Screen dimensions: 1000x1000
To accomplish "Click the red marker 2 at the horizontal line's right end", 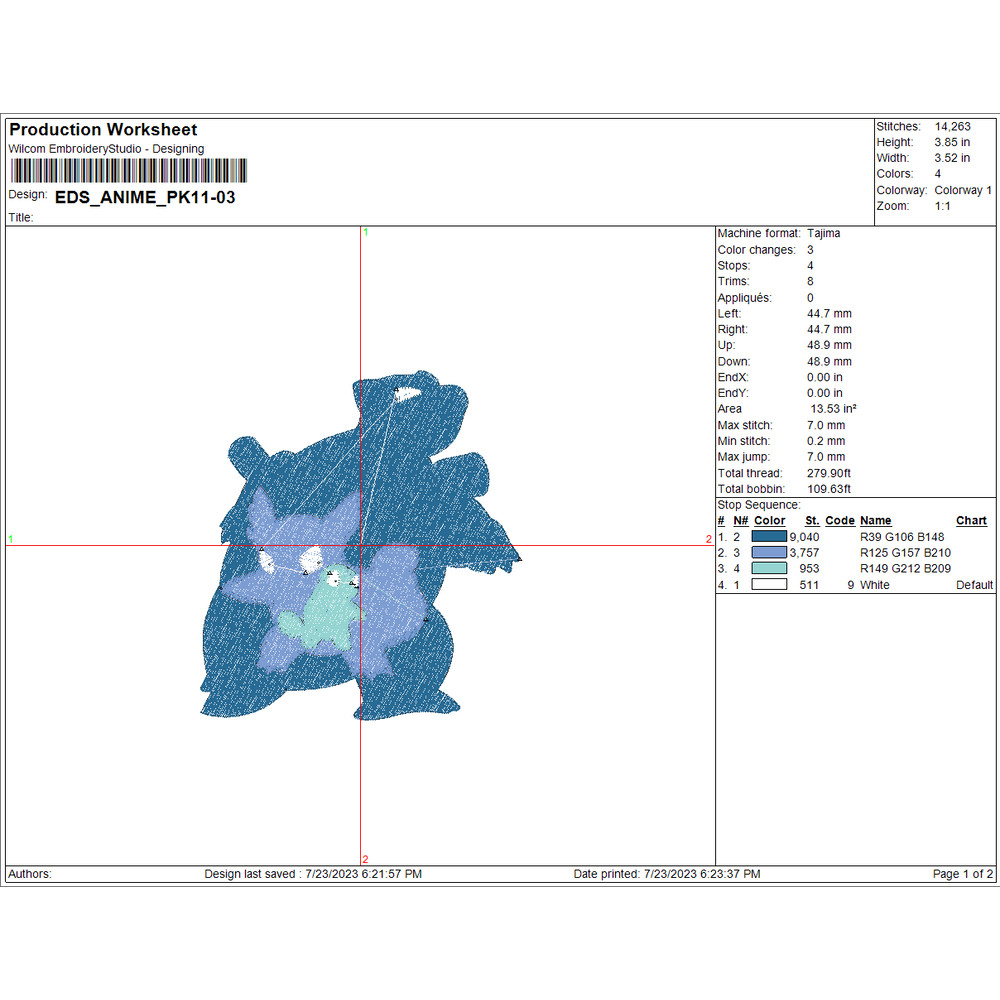I will [709, 539].
